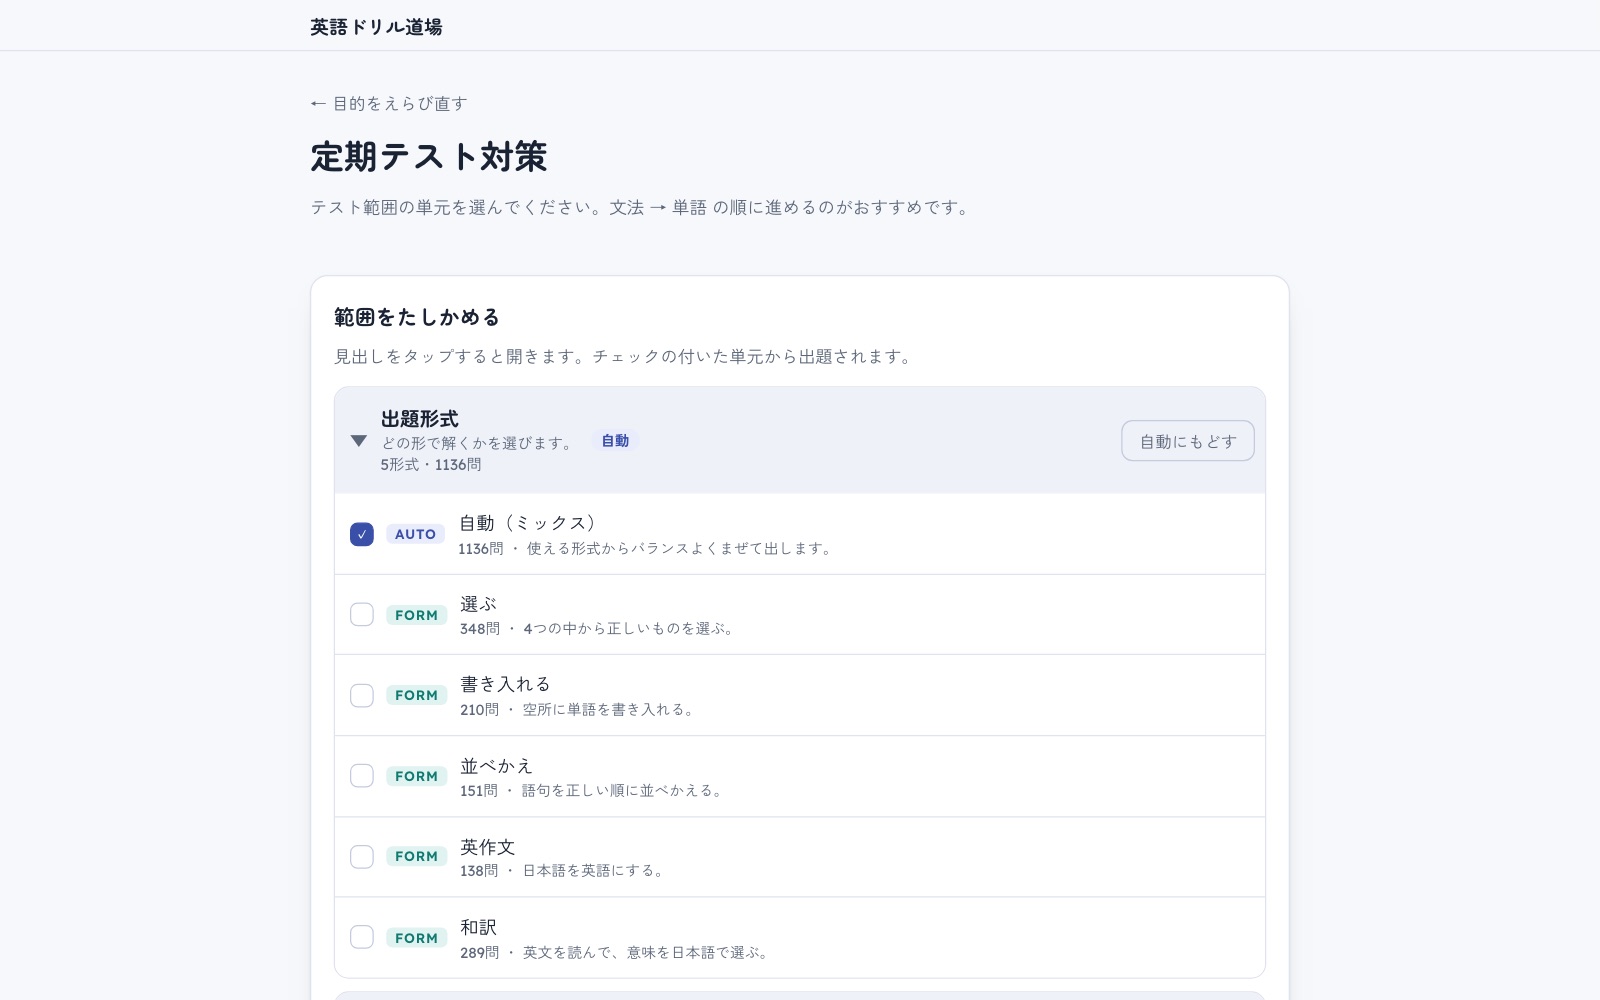
Task: Click the FORM badge beside 書き入れる
Action: coord(416,695)
